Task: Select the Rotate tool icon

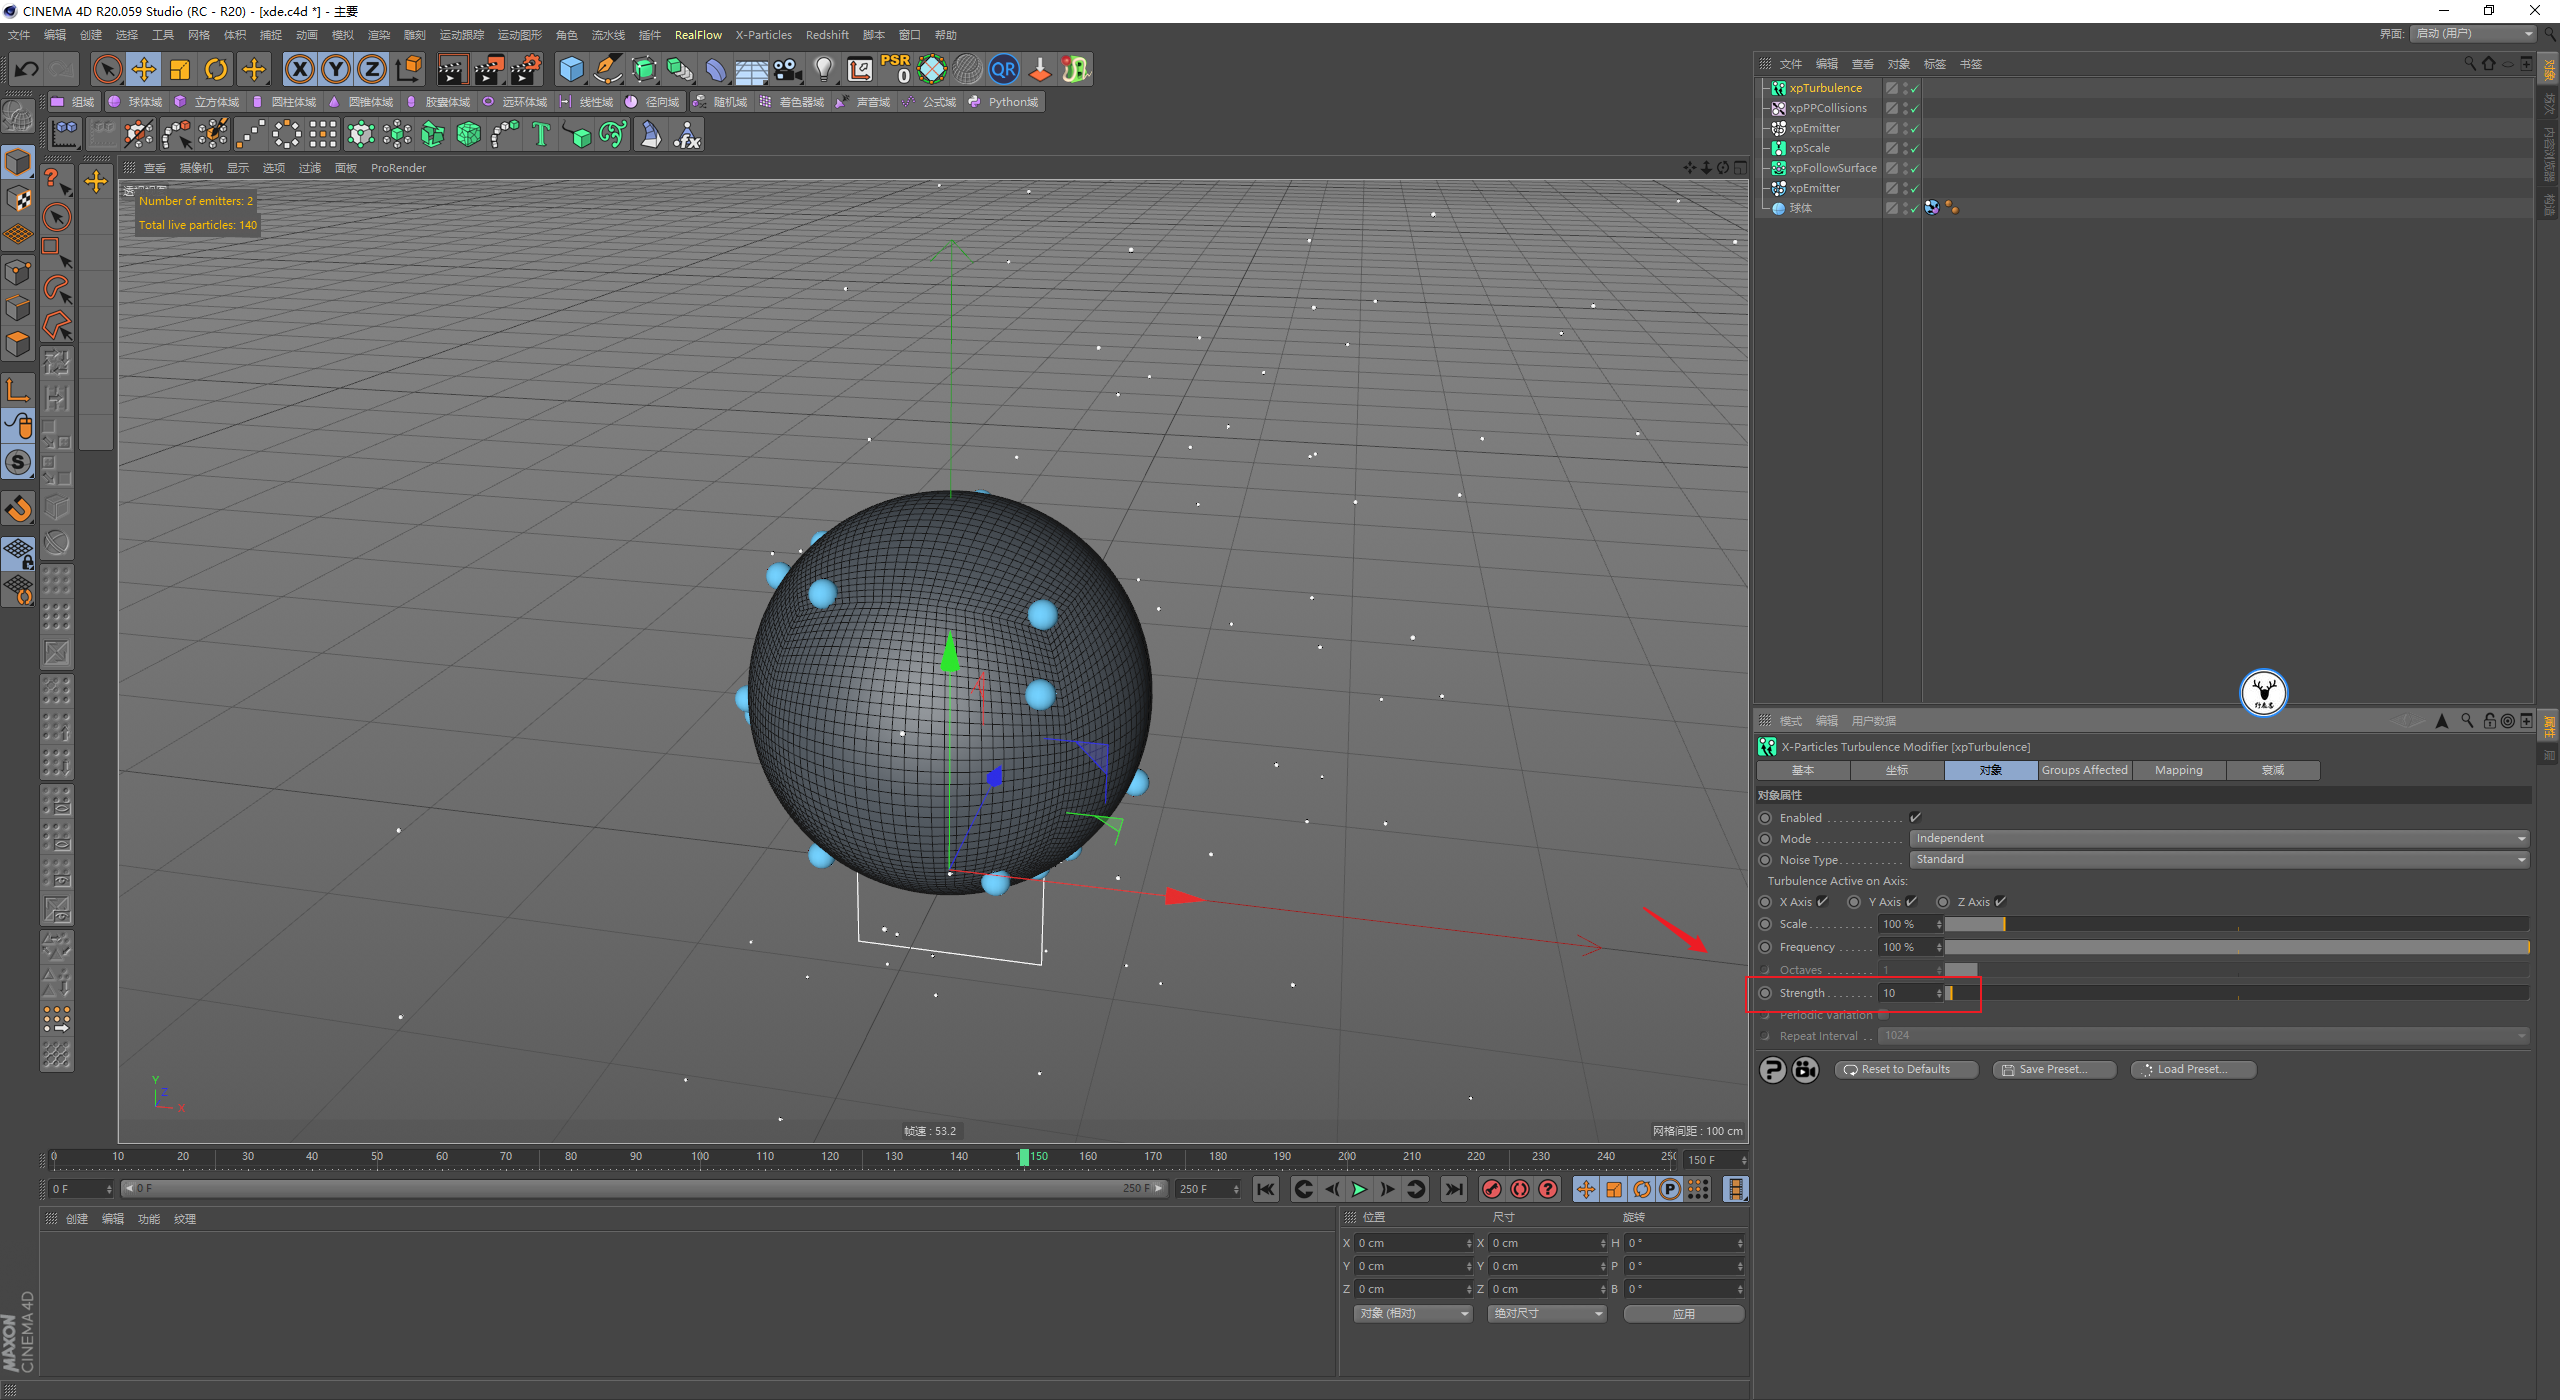Action: coord(216,69)
